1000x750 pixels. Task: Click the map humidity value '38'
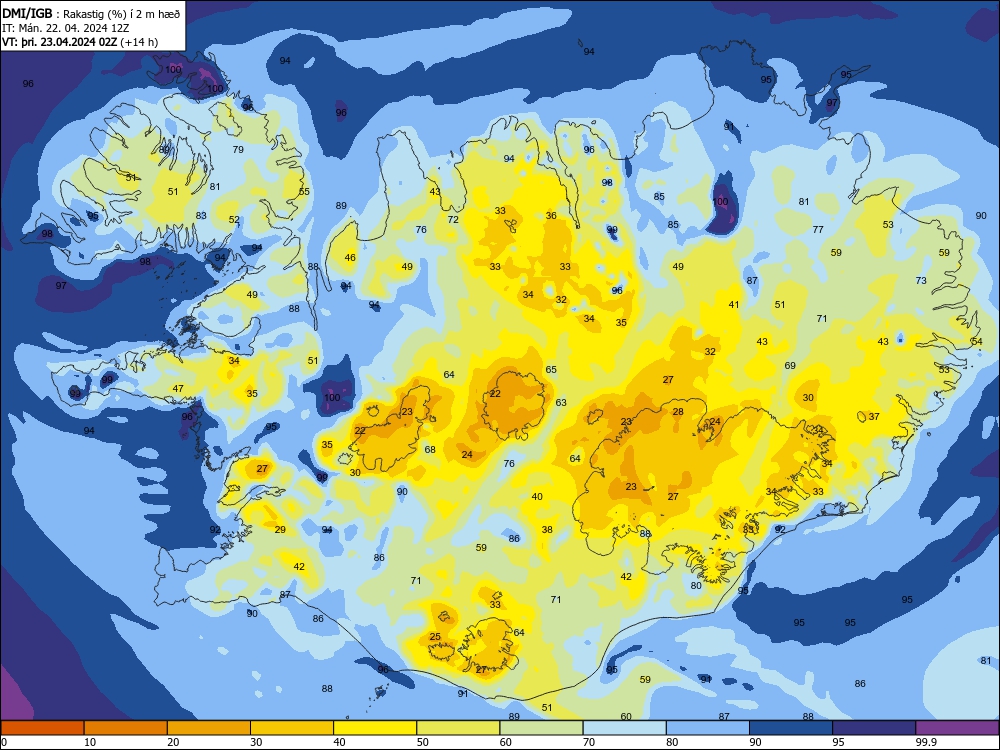tap(547, 529)
